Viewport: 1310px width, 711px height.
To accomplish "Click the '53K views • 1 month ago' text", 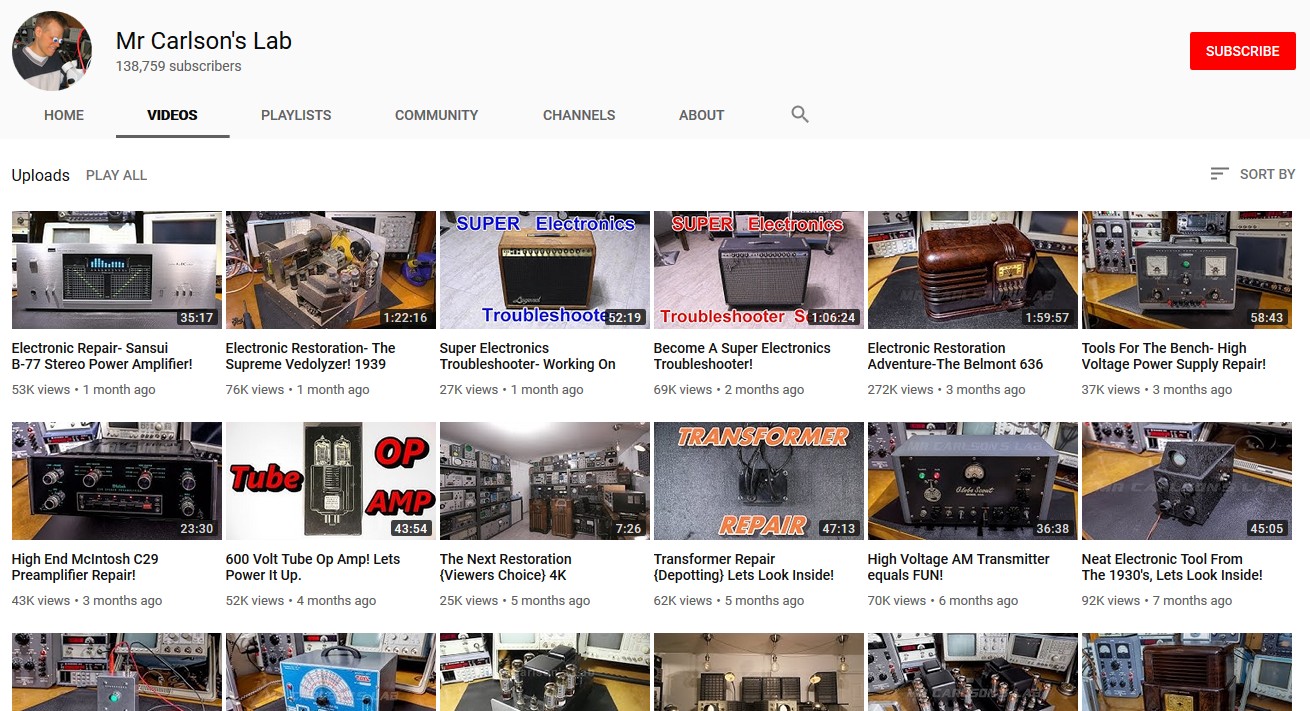I will 84,390.
